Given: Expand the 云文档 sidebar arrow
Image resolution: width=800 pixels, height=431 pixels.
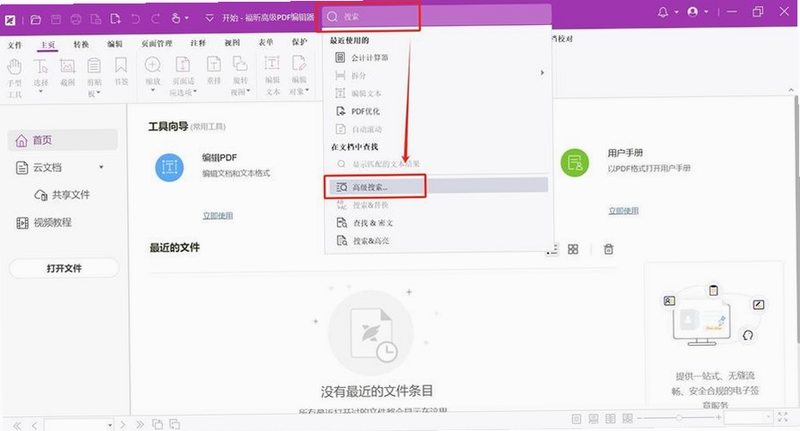Looking at the screenshot, I should [x=101, y=167].
